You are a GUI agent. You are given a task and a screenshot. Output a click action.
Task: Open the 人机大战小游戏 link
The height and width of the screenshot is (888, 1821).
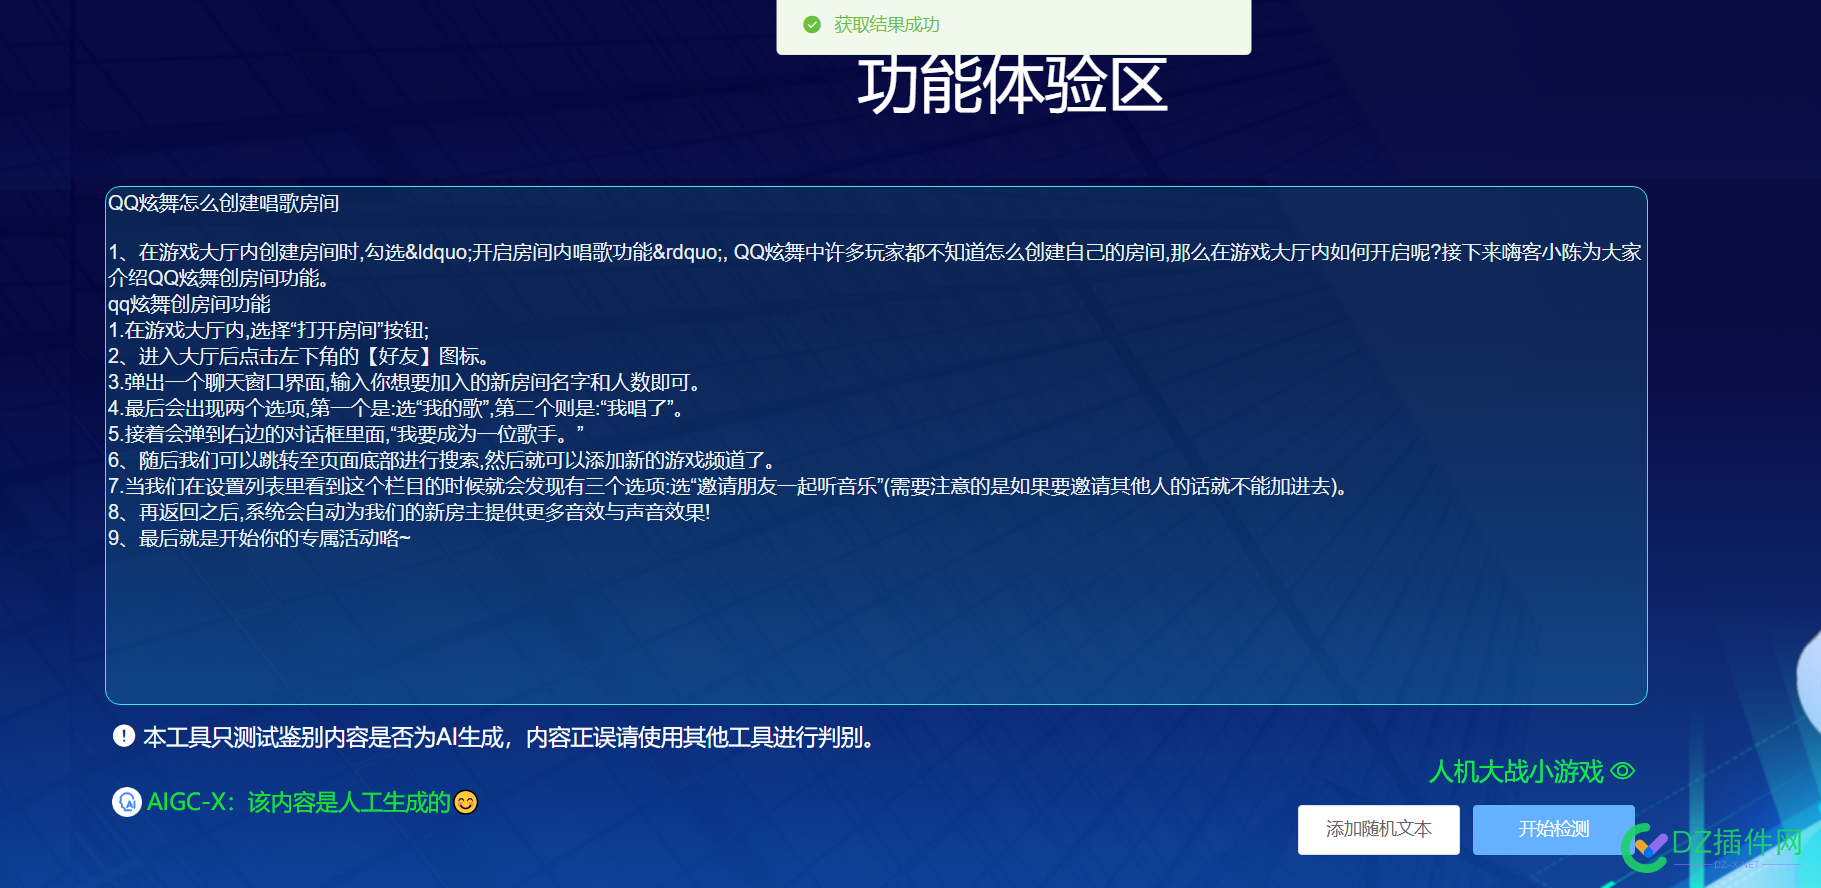click(1516, 771)
